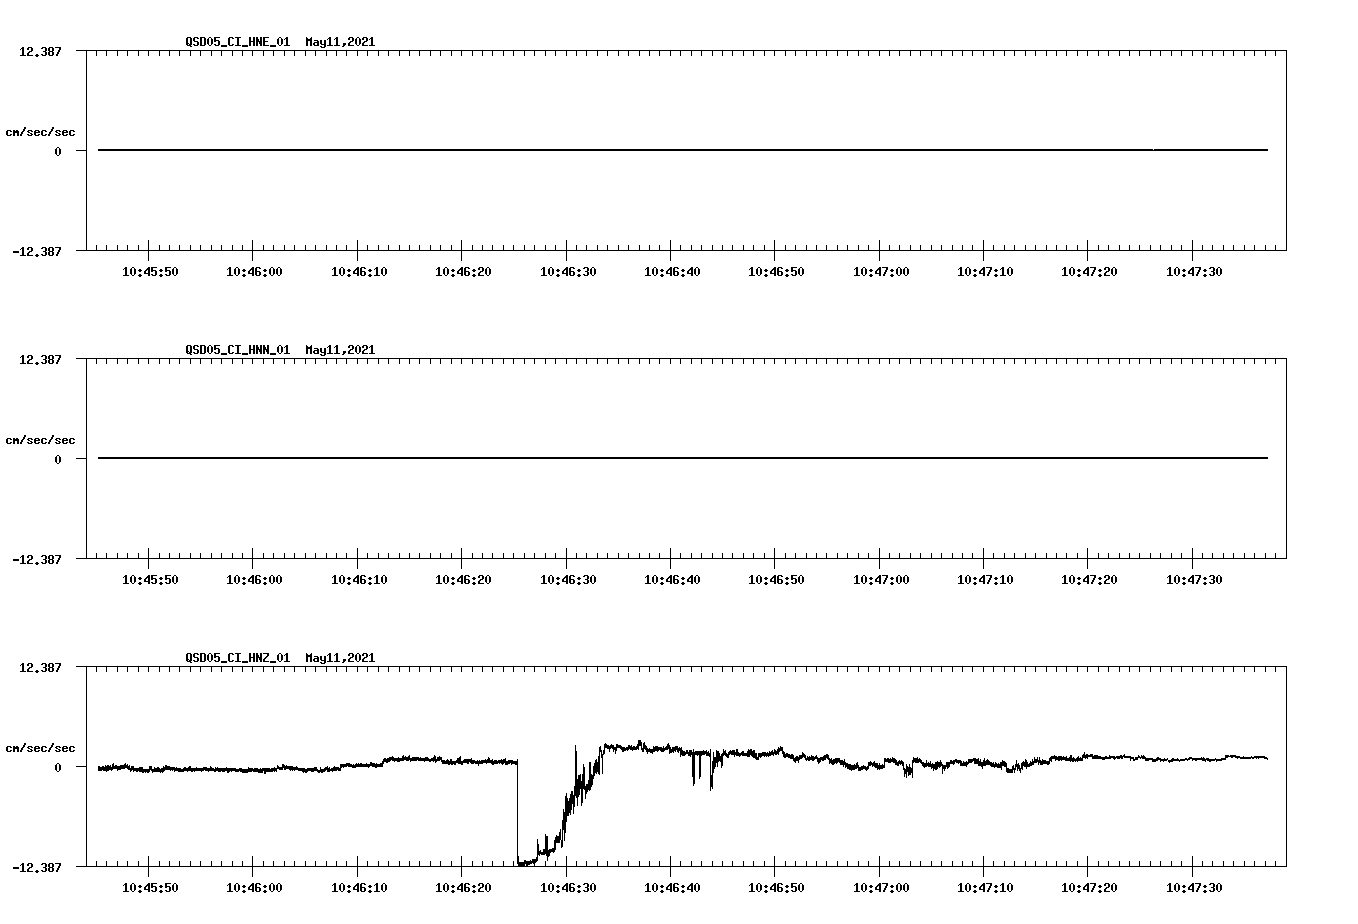Select the QSD05_CI_HNZ_01 channel label
Image resolution: width=1358 pixels, height=924 pixels.
(x=236, y=658)
